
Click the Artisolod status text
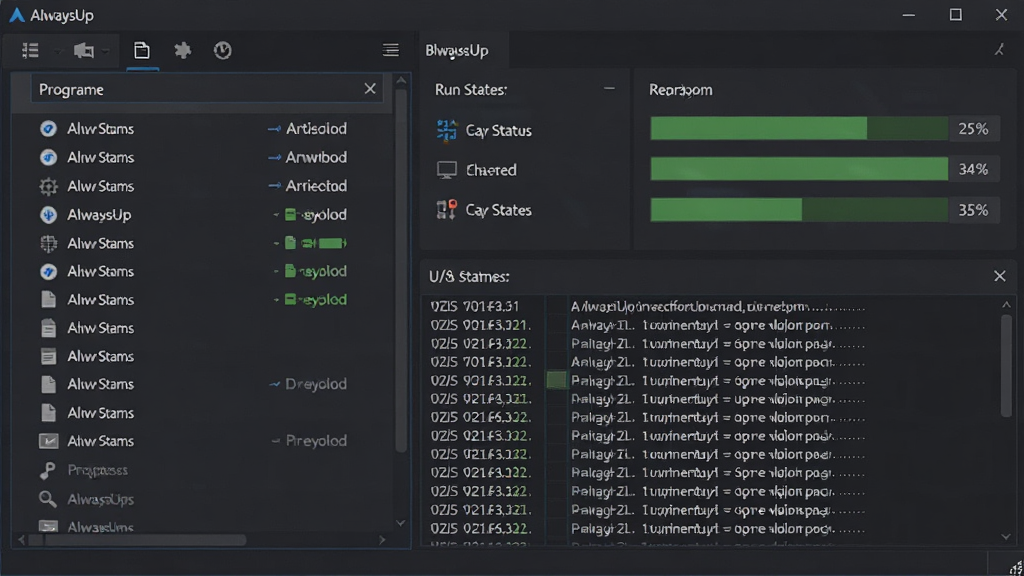coord(316,129)
